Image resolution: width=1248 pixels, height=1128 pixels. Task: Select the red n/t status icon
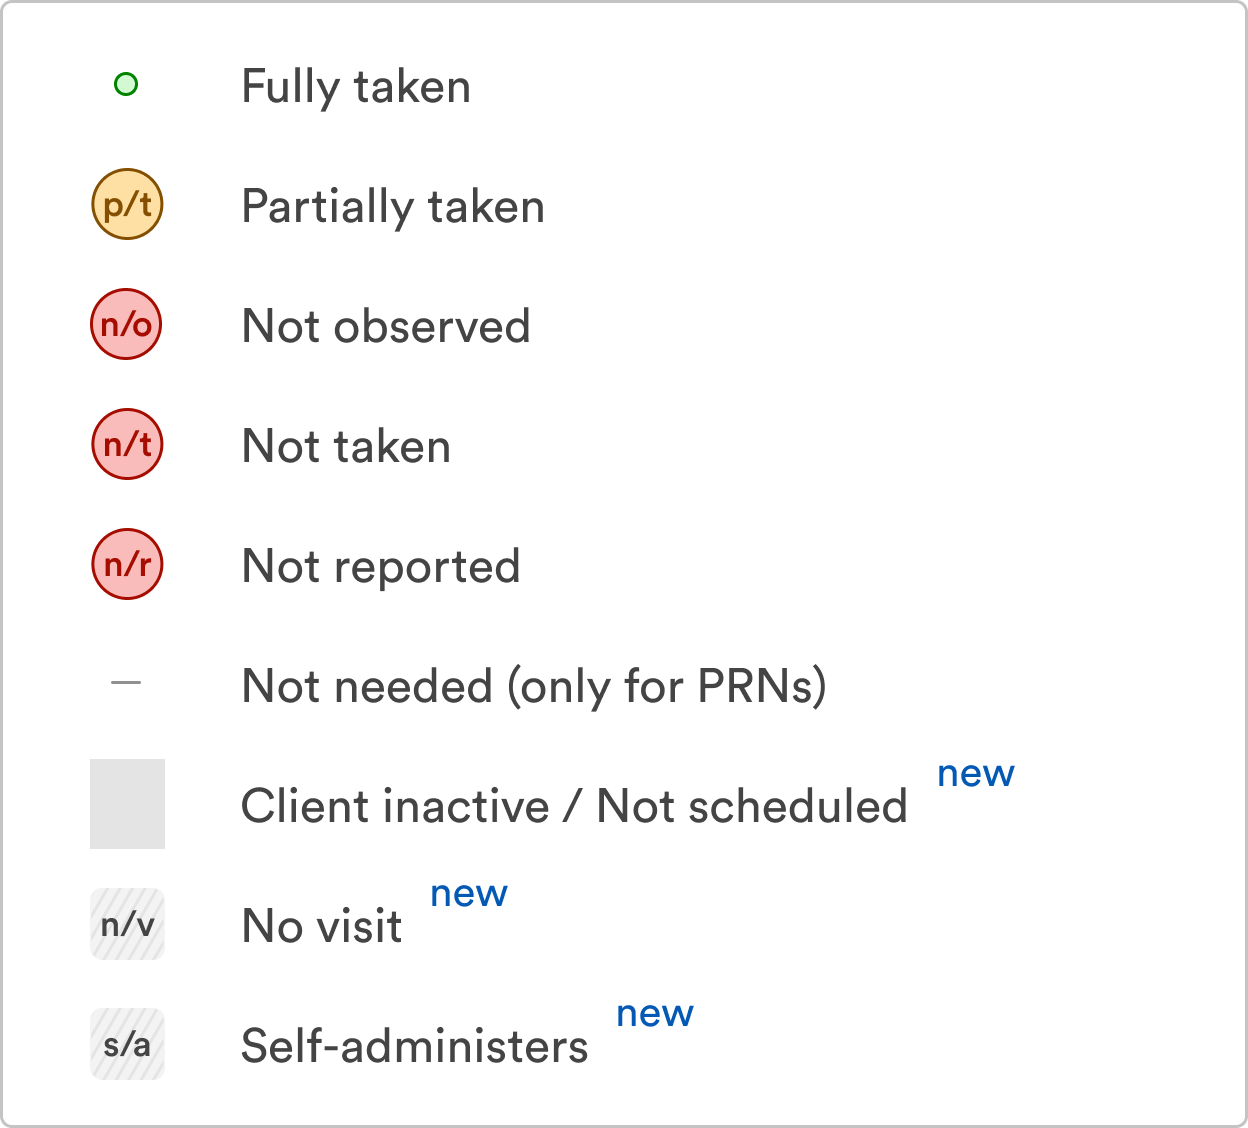pyautogui.click(x=127, y=444)
